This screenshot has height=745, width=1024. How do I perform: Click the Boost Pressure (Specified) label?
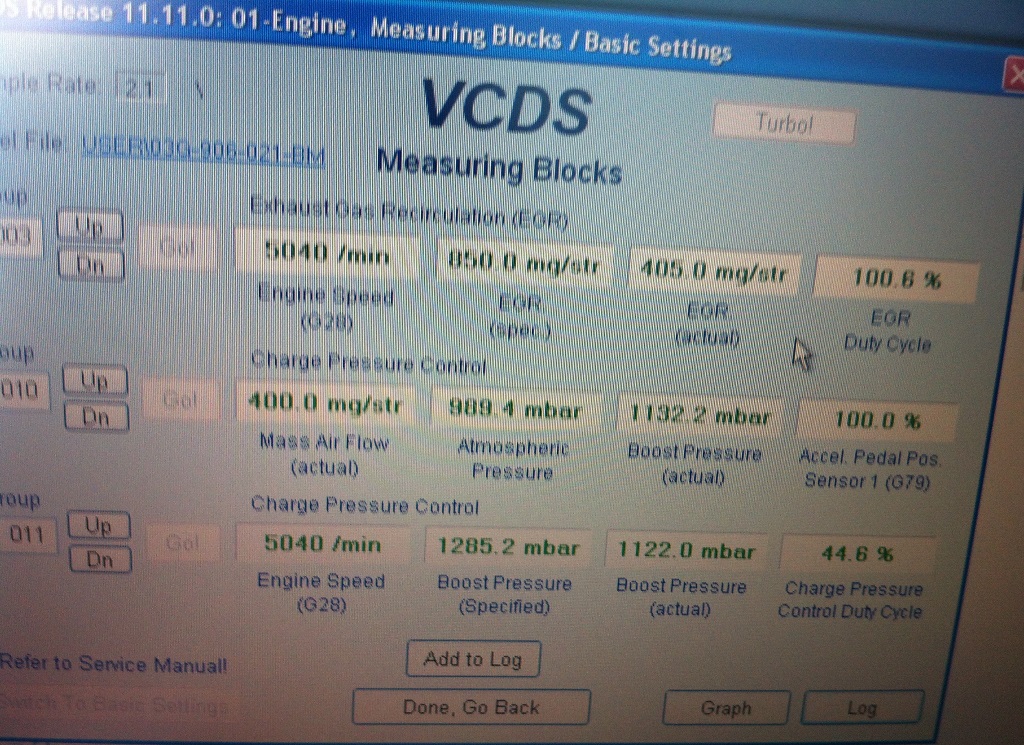click(x=505, y=595)
